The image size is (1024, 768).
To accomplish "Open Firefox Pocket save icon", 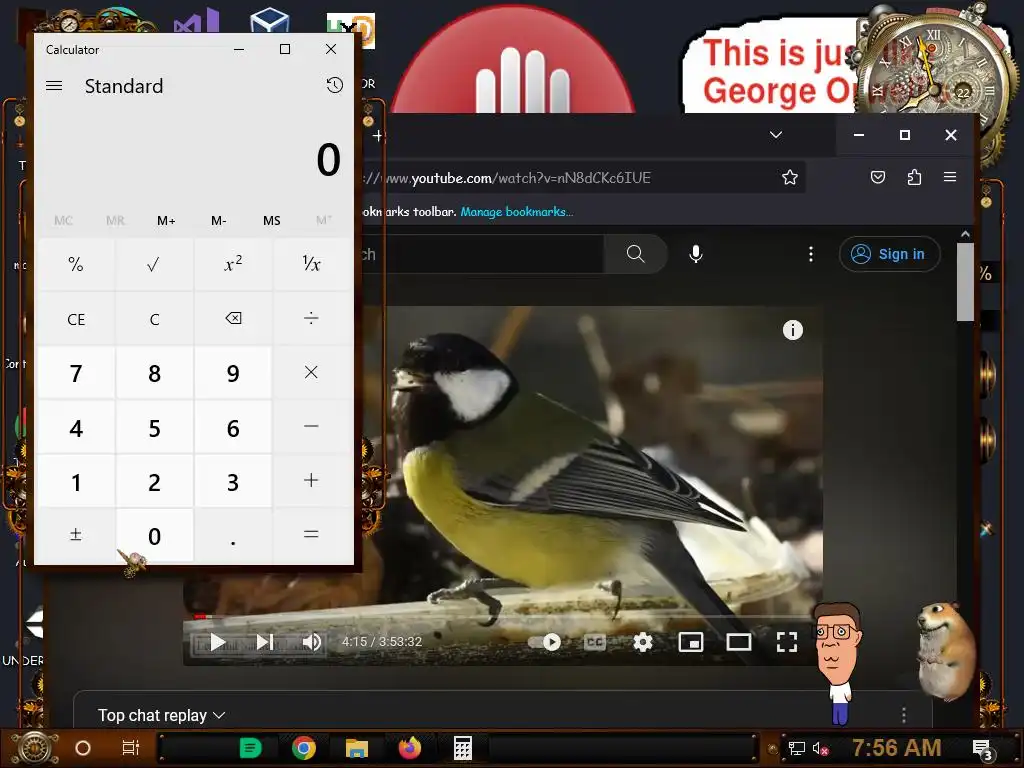I will (878, 177).
